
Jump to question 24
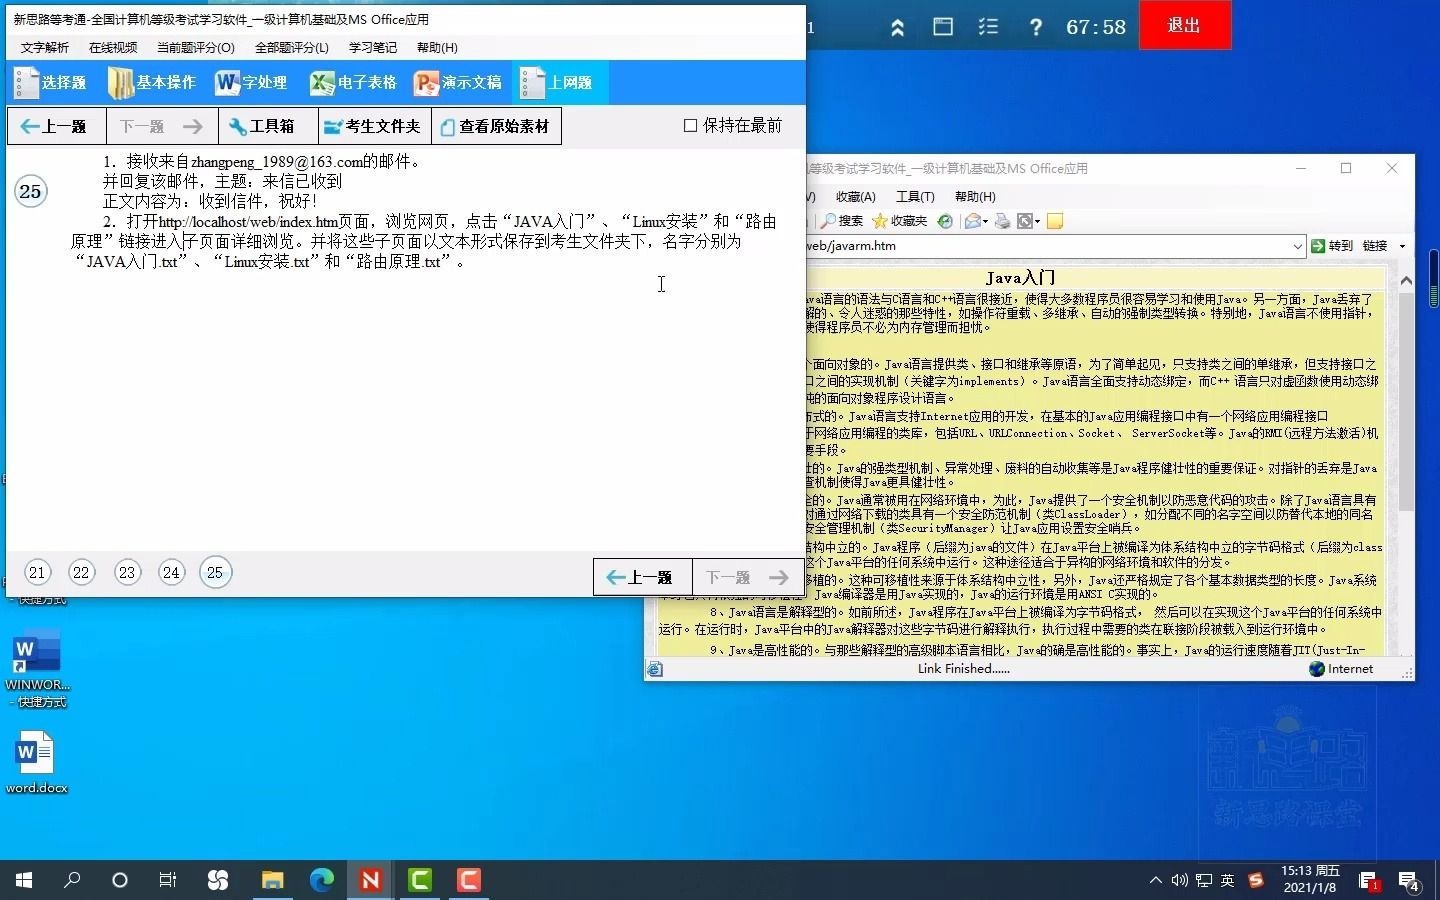pos(171,573)
